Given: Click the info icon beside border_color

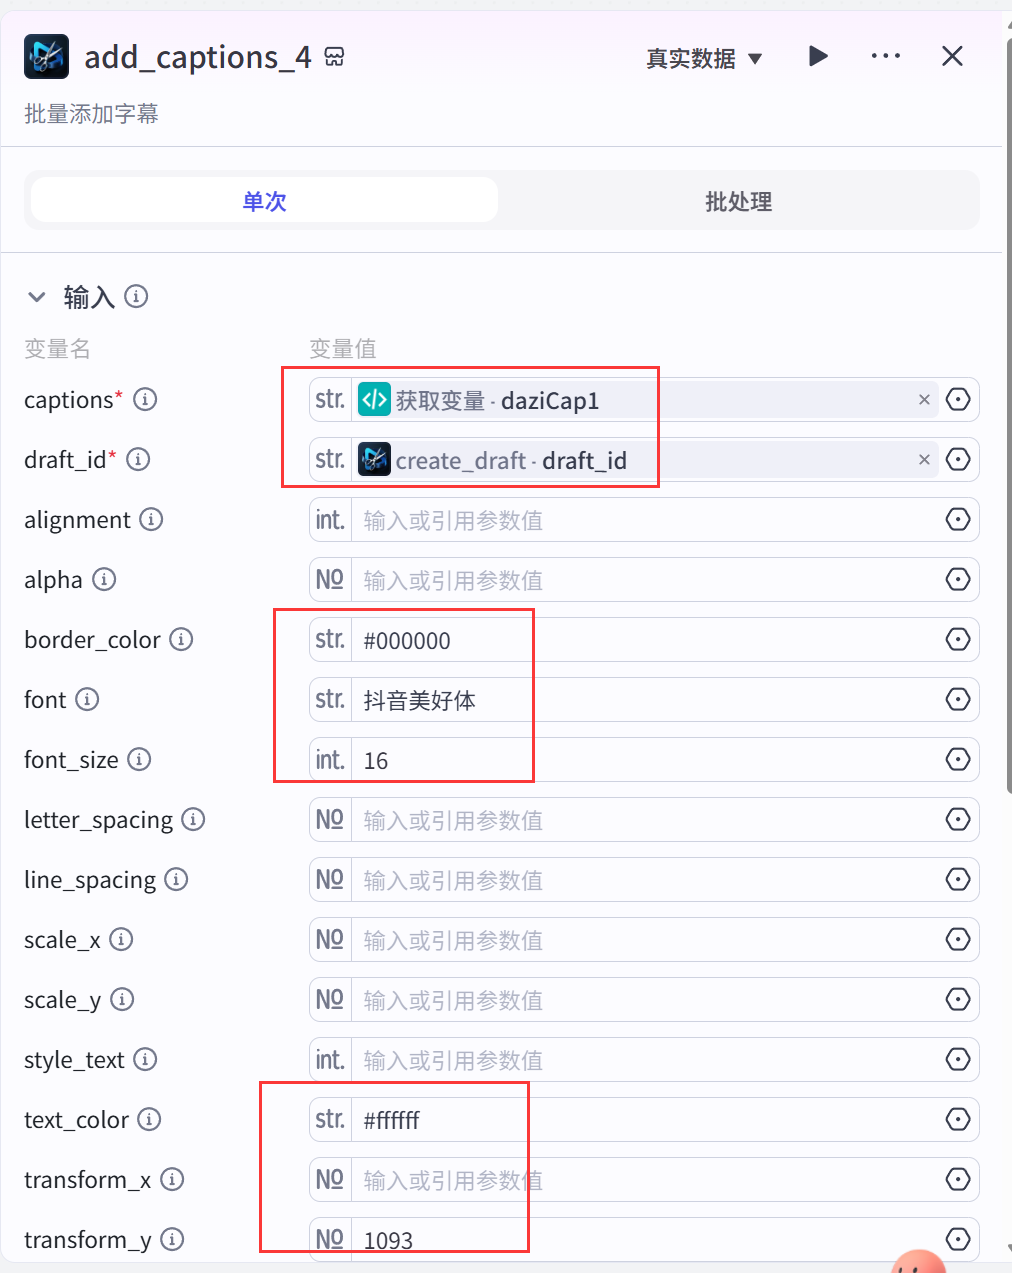Looking at the screenshot, I should click(x=181, y=639).
